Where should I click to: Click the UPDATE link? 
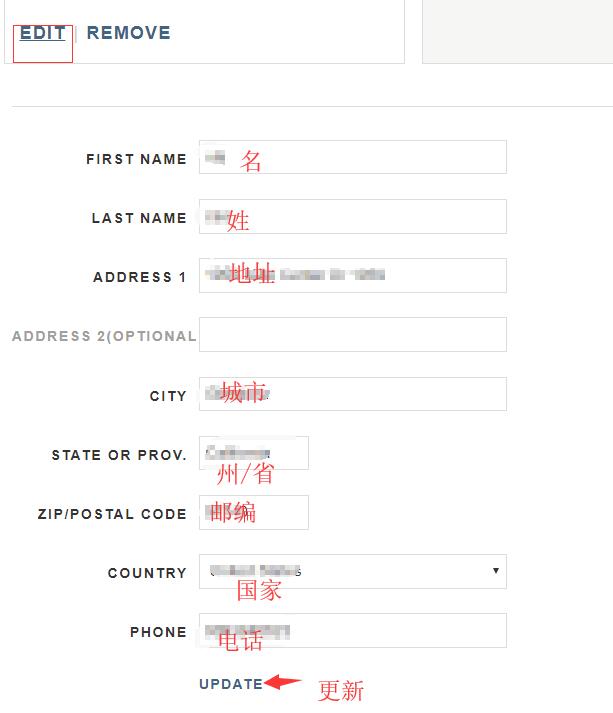(230, 684)
